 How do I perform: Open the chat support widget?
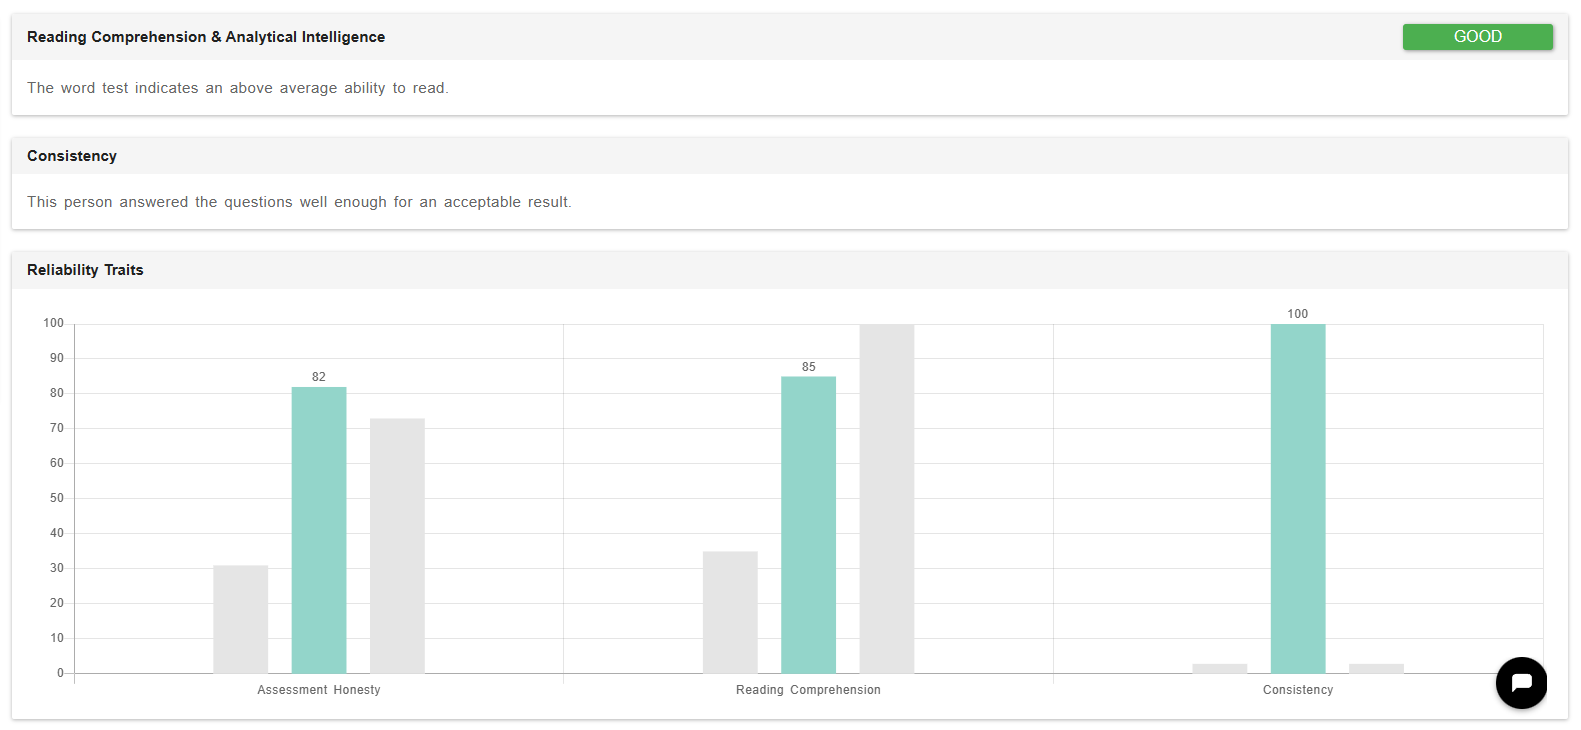1521,683
